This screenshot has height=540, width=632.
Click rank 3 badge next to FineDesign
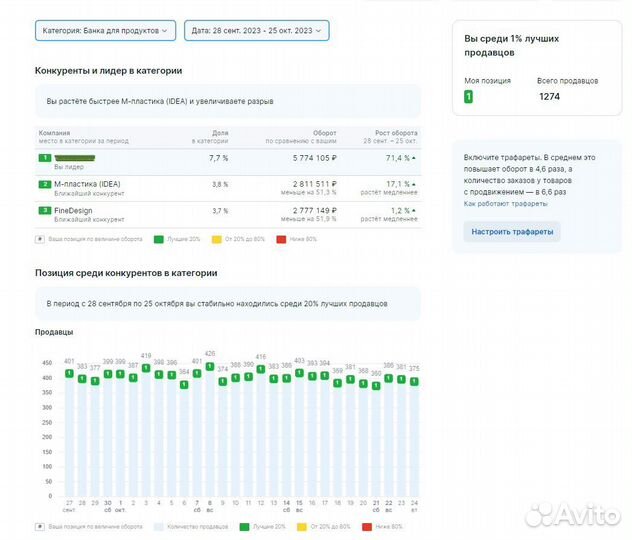pos(44,211)
